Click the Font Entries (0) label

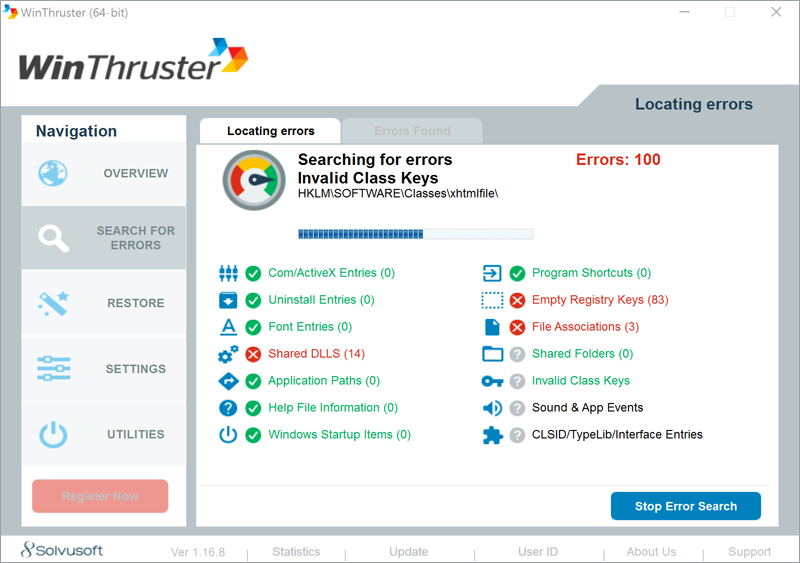tap(310, 327)
